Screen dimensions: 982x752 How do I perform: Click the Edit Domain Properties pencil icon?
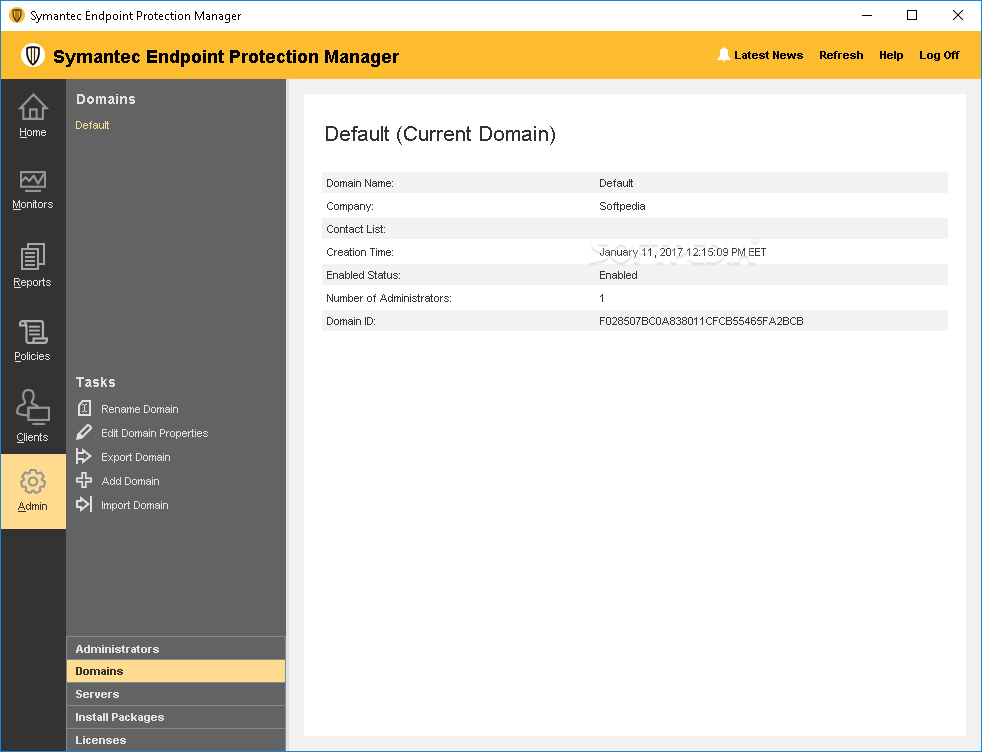coord(84,433)
